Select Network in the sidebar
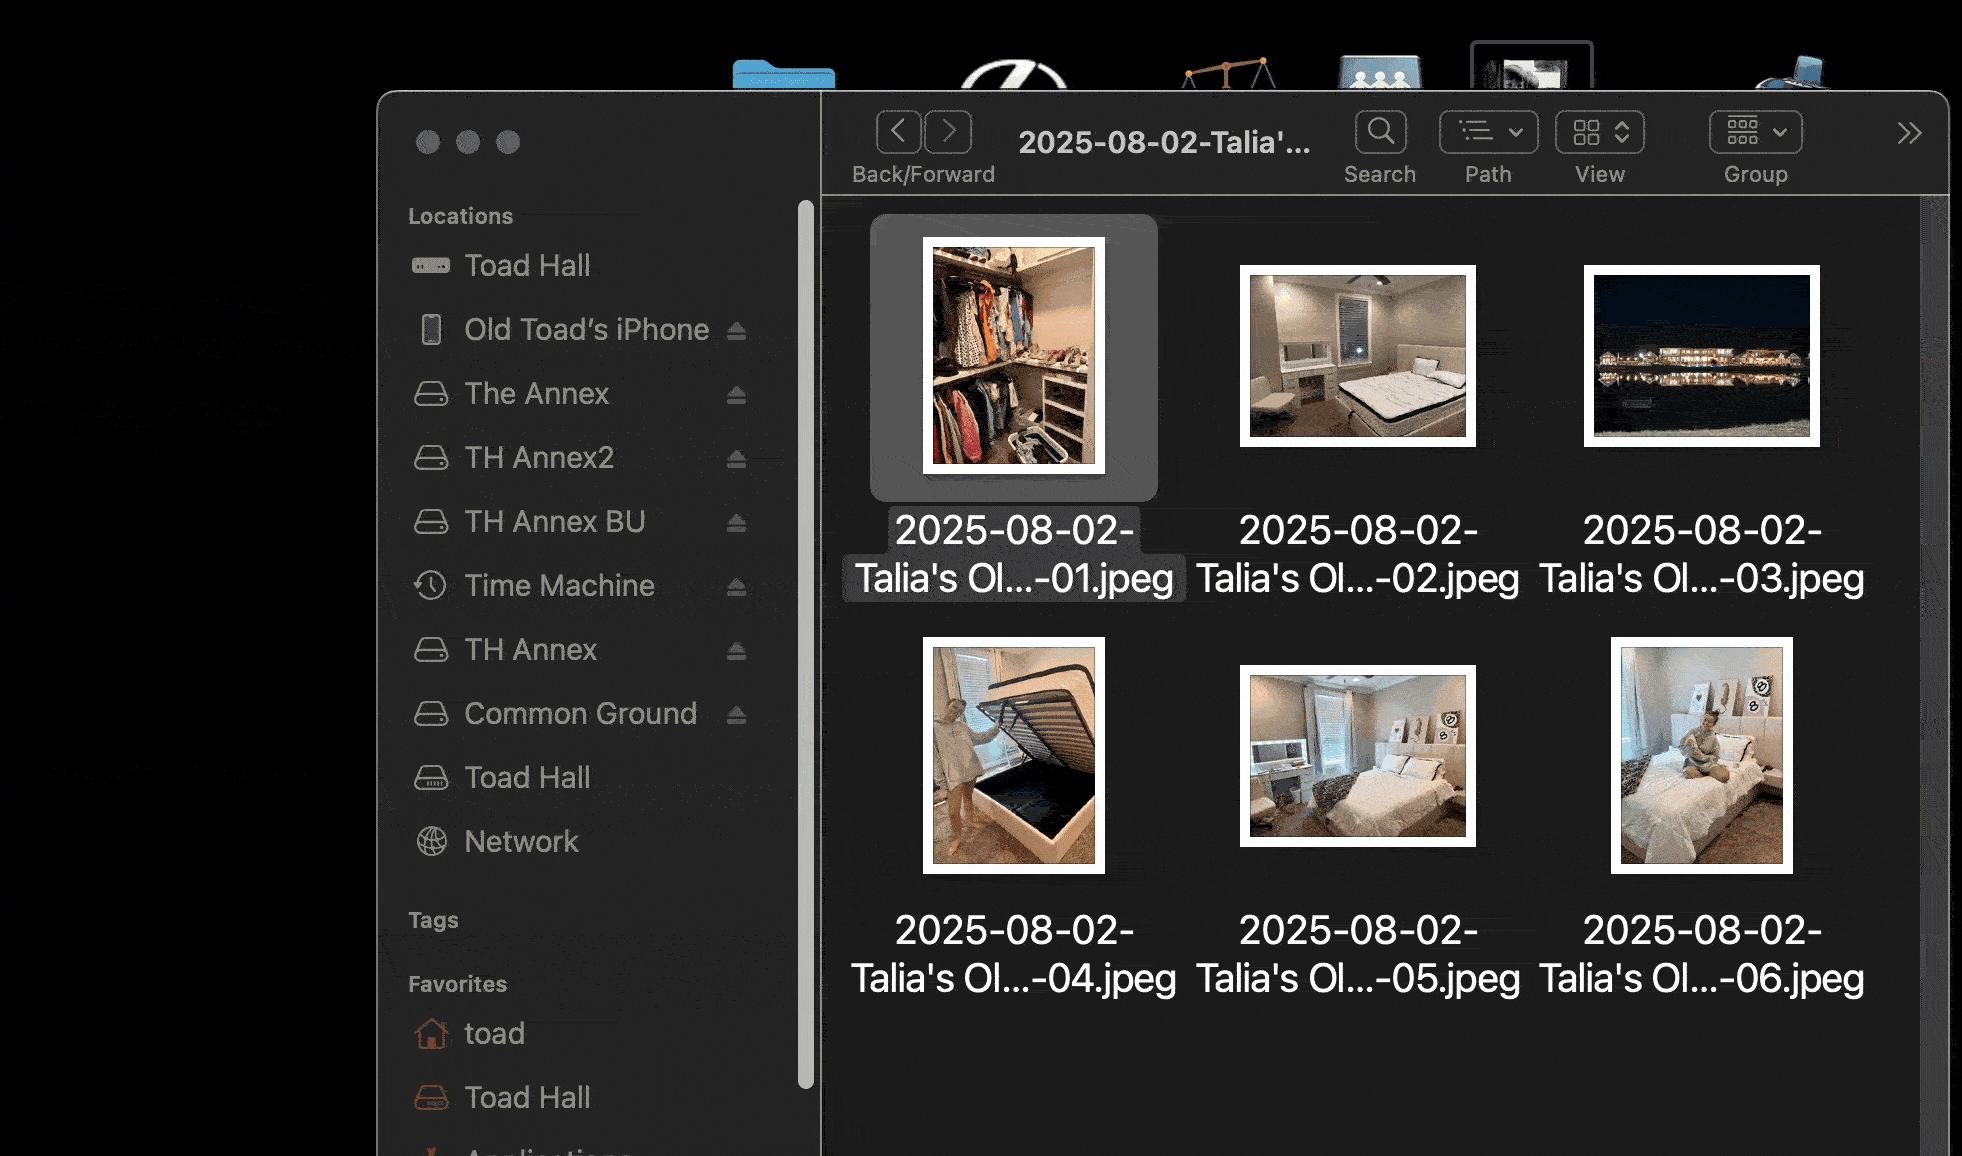Viewport: 1962px width, 1156px height. (521, 842)
